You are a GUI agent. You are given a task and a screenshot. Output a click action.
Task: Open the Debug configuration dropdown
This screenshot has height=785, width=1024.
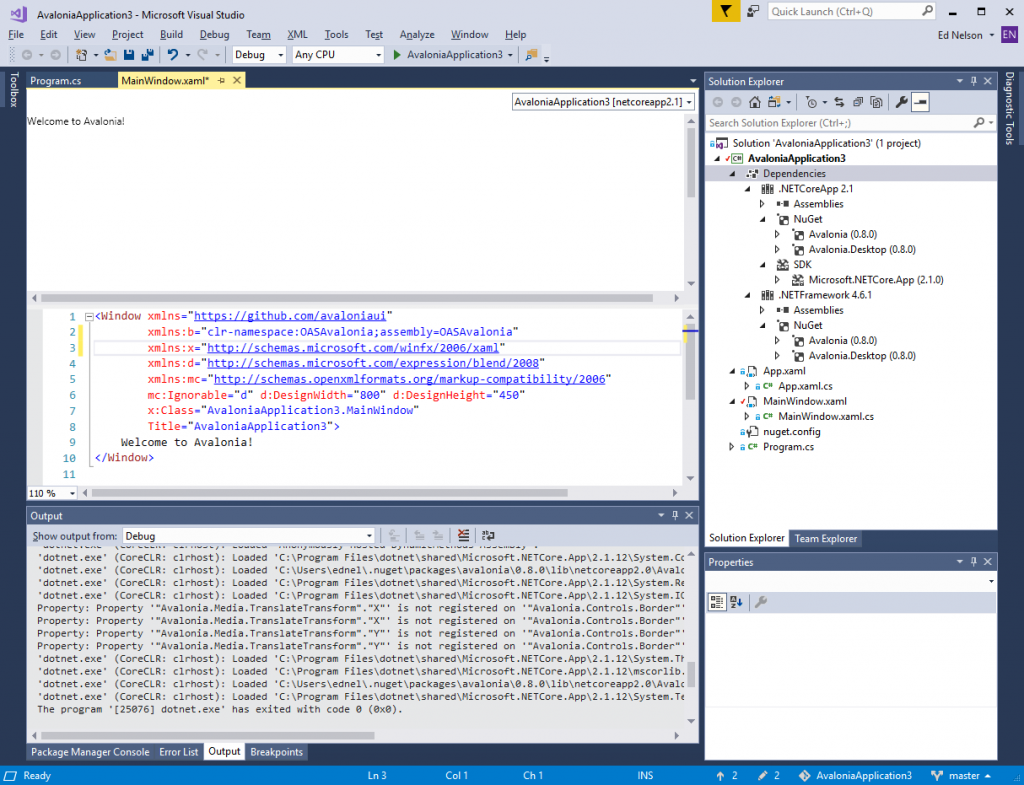click(x=259, y=55)
